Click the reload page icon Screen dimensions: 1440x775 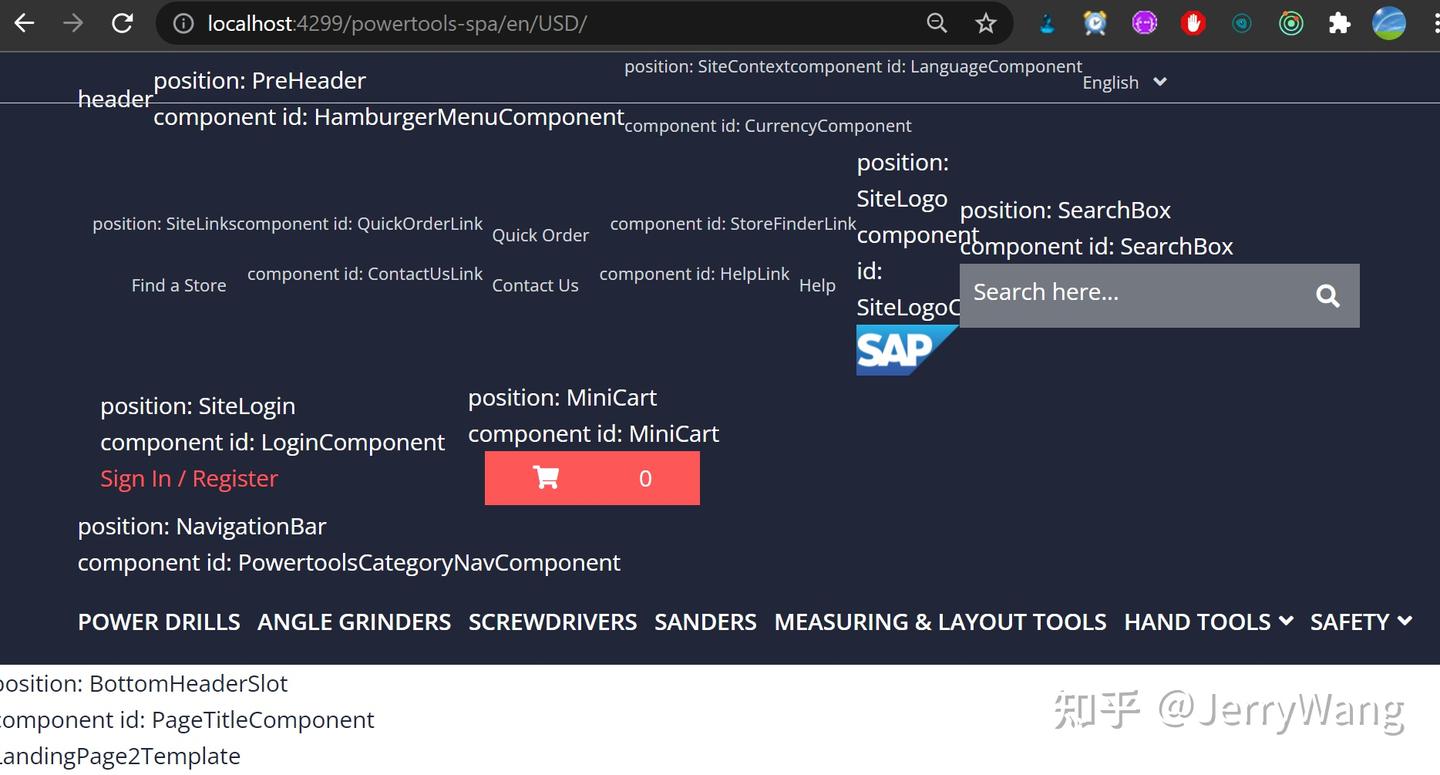(x=122, y=22)
